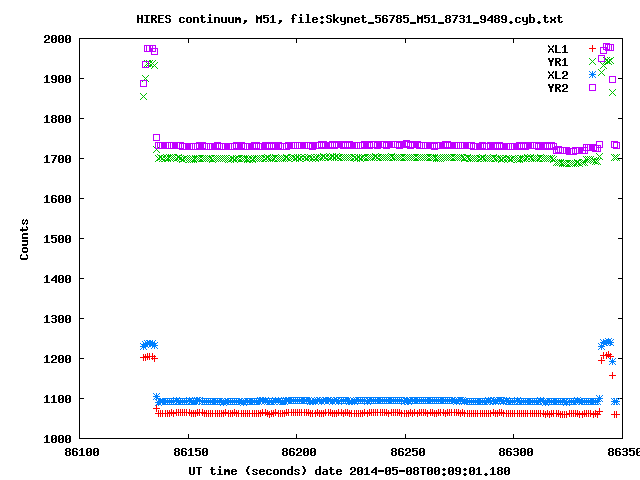Click the purple square marker beside YR2

coord(592,87)
